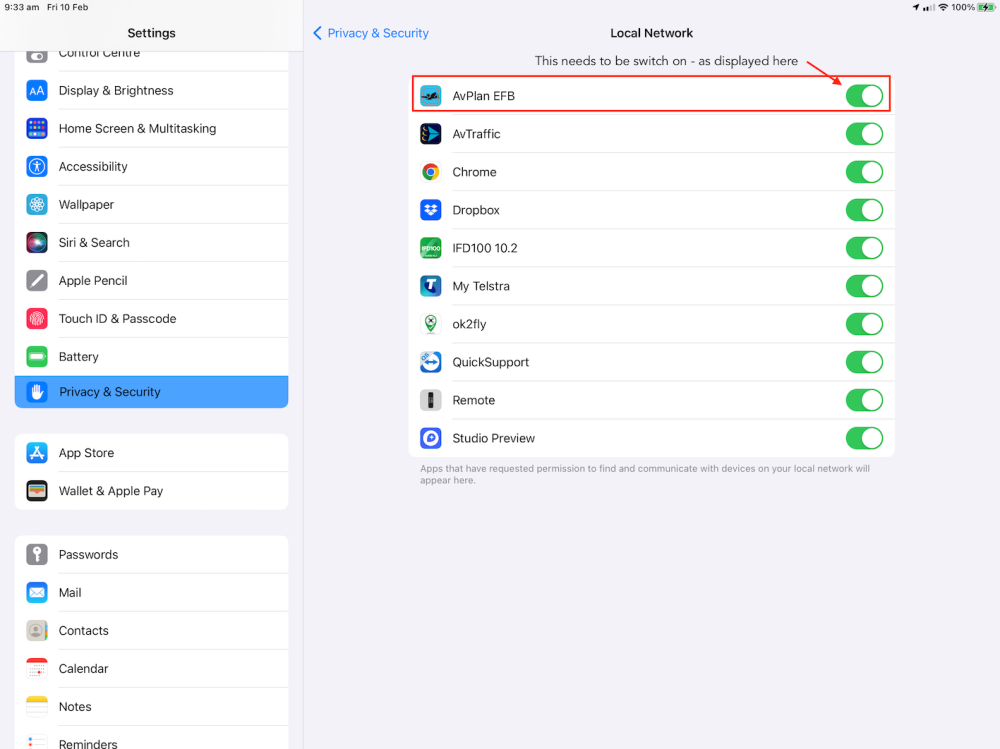Tap the Dropbox app icon
This screenshot has width=1000, height=749.
point(431,210)
